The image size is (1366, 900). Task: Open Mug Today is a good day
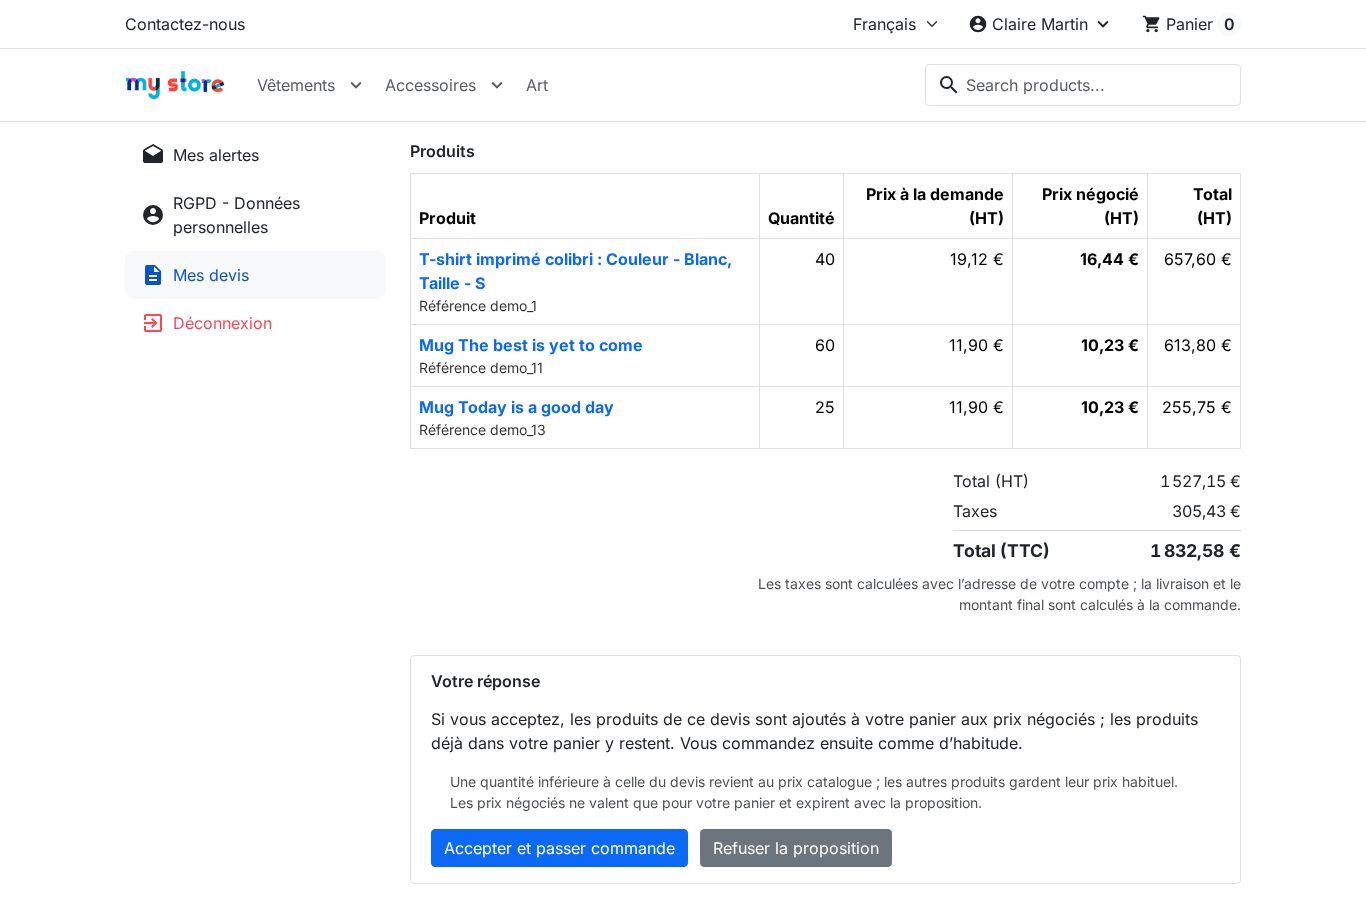516,407
